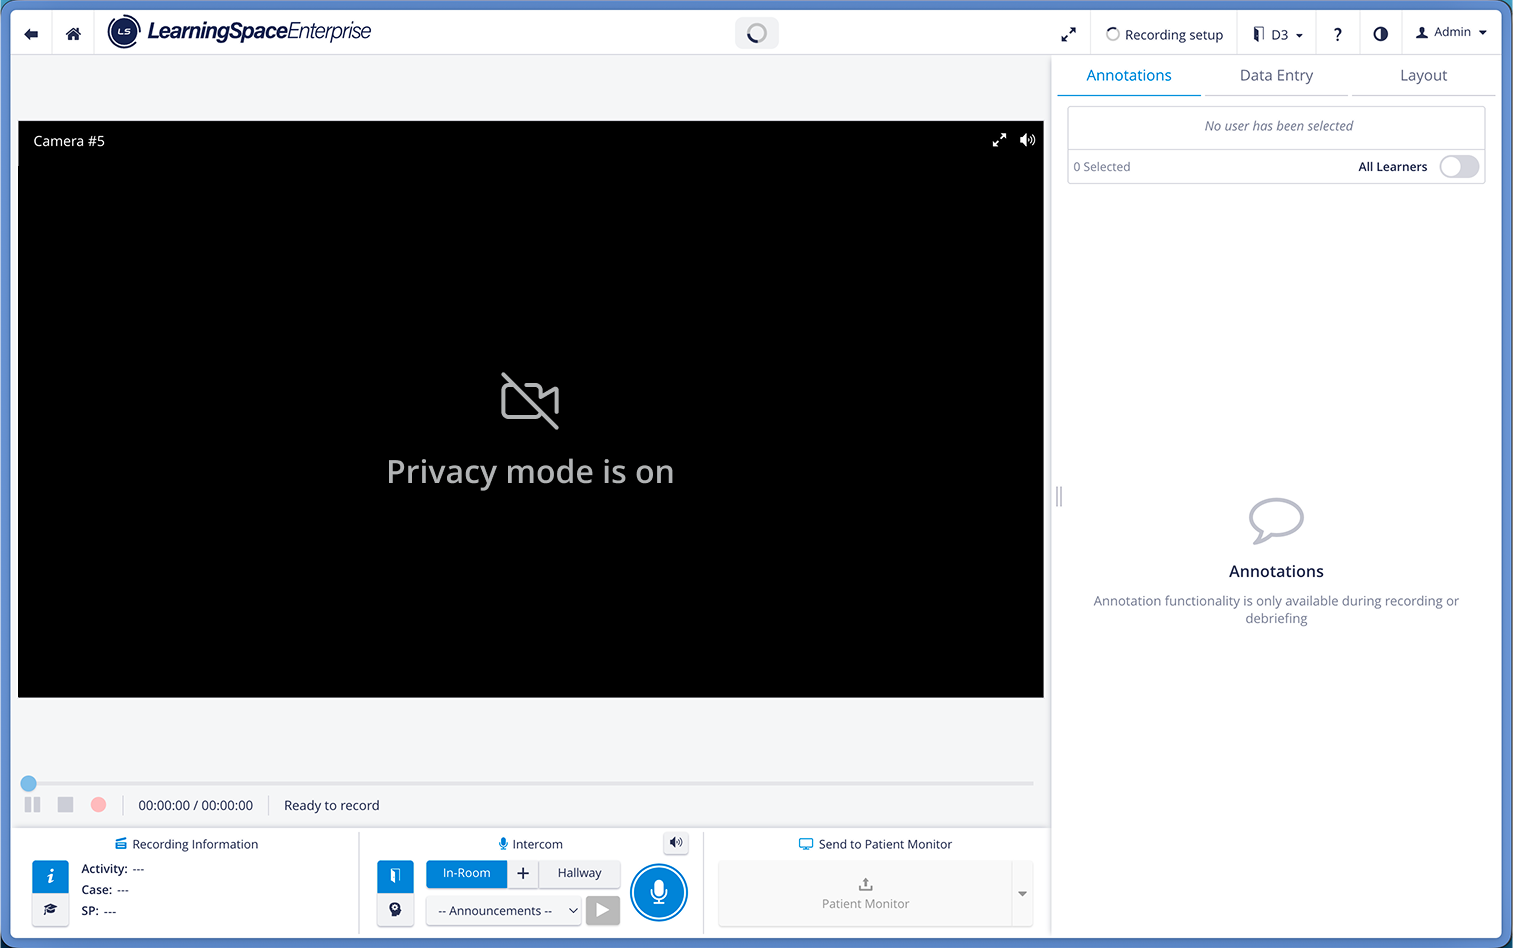This screenshot has height=948, width=1513.
Task: Enable the All Learners switch
Action: tap(1459, 167)
